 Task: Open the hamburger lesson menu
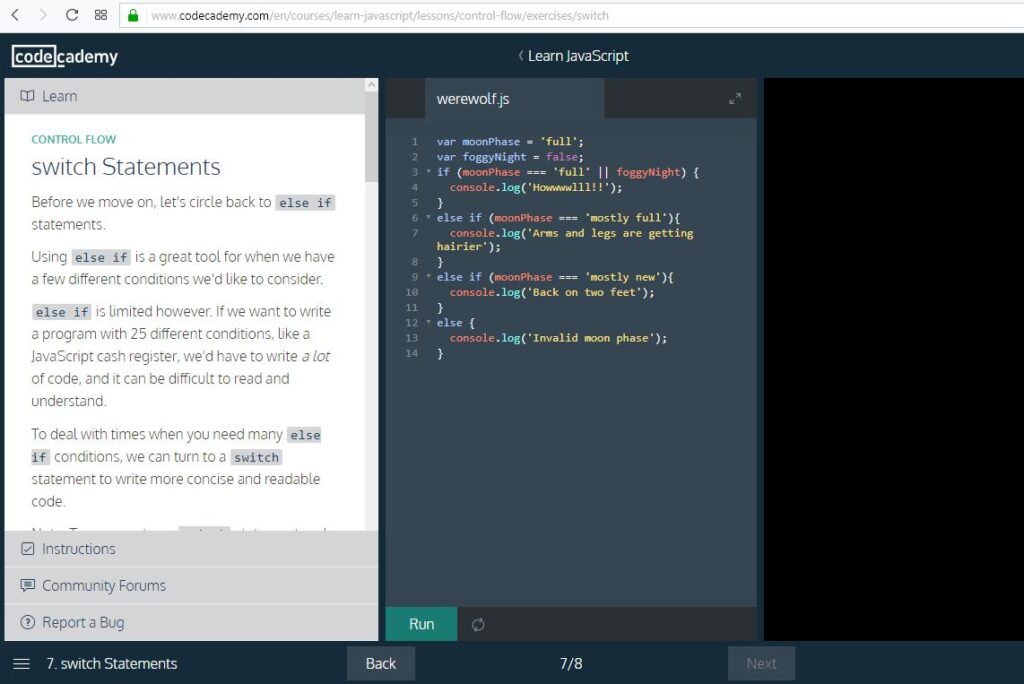click(x=21, y=663)
